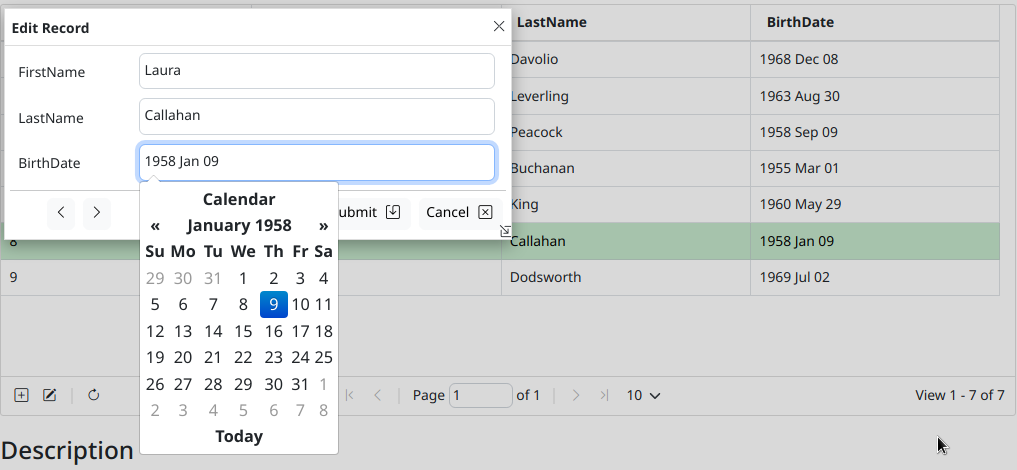Viewport: 1017px width, 470px height.
Task: Reload the grid with refresh icon
Action: pos(94,395)
